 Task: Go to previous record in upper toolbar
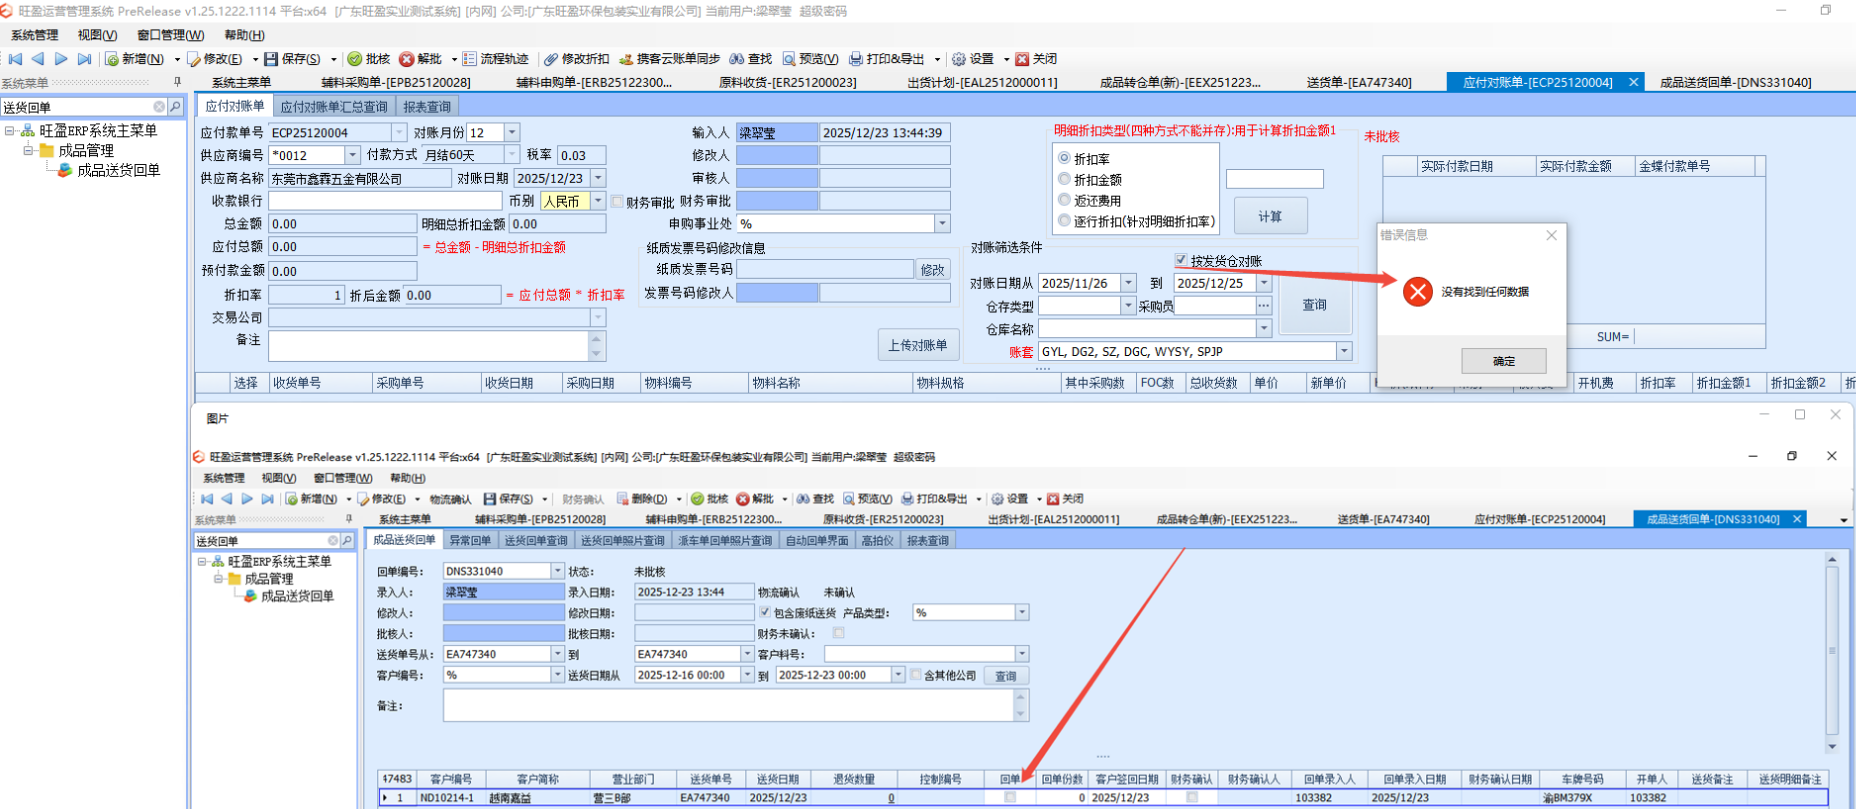tap(38, 59)
